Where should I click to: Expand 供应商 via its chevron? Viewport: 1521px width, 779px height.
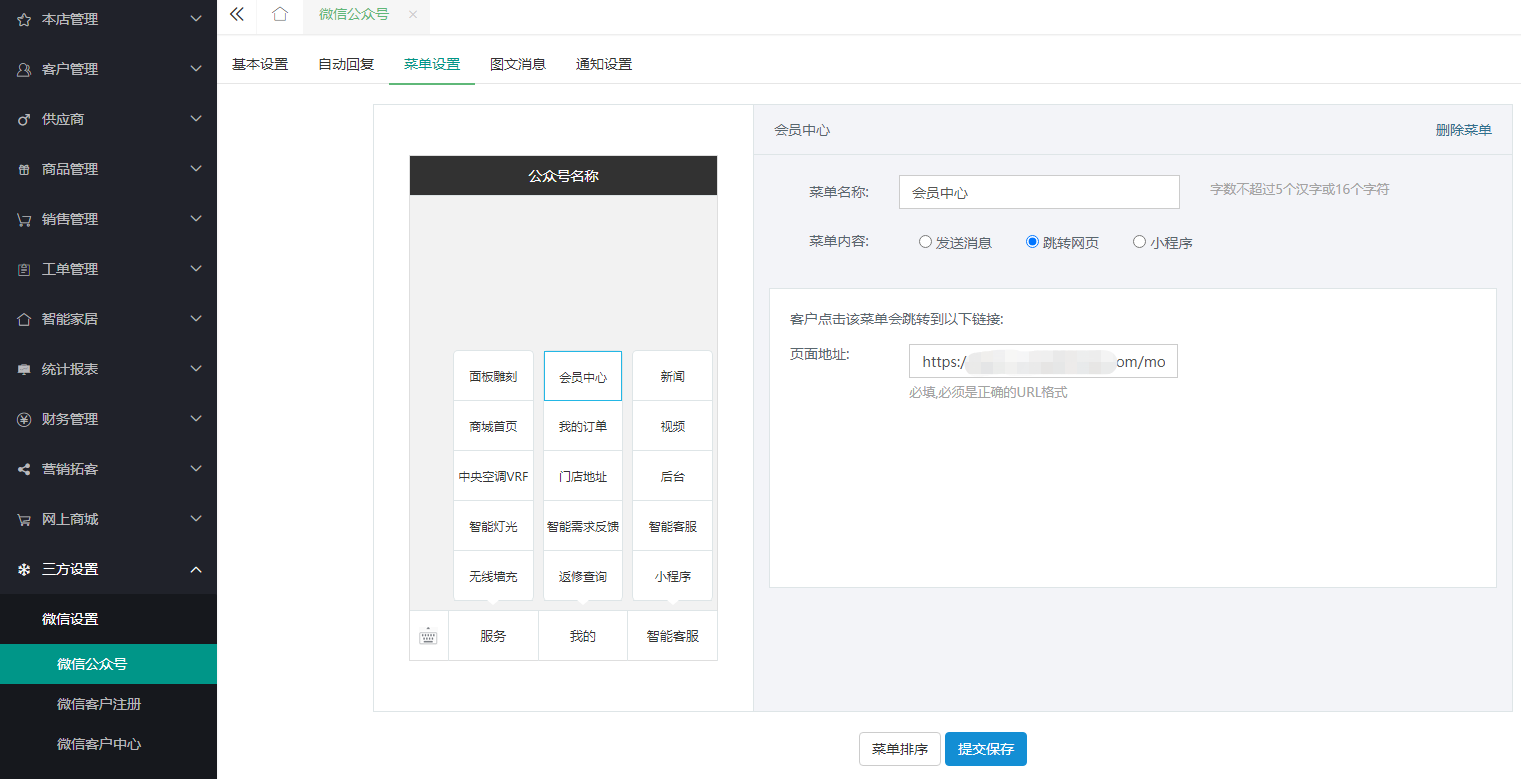196,119
